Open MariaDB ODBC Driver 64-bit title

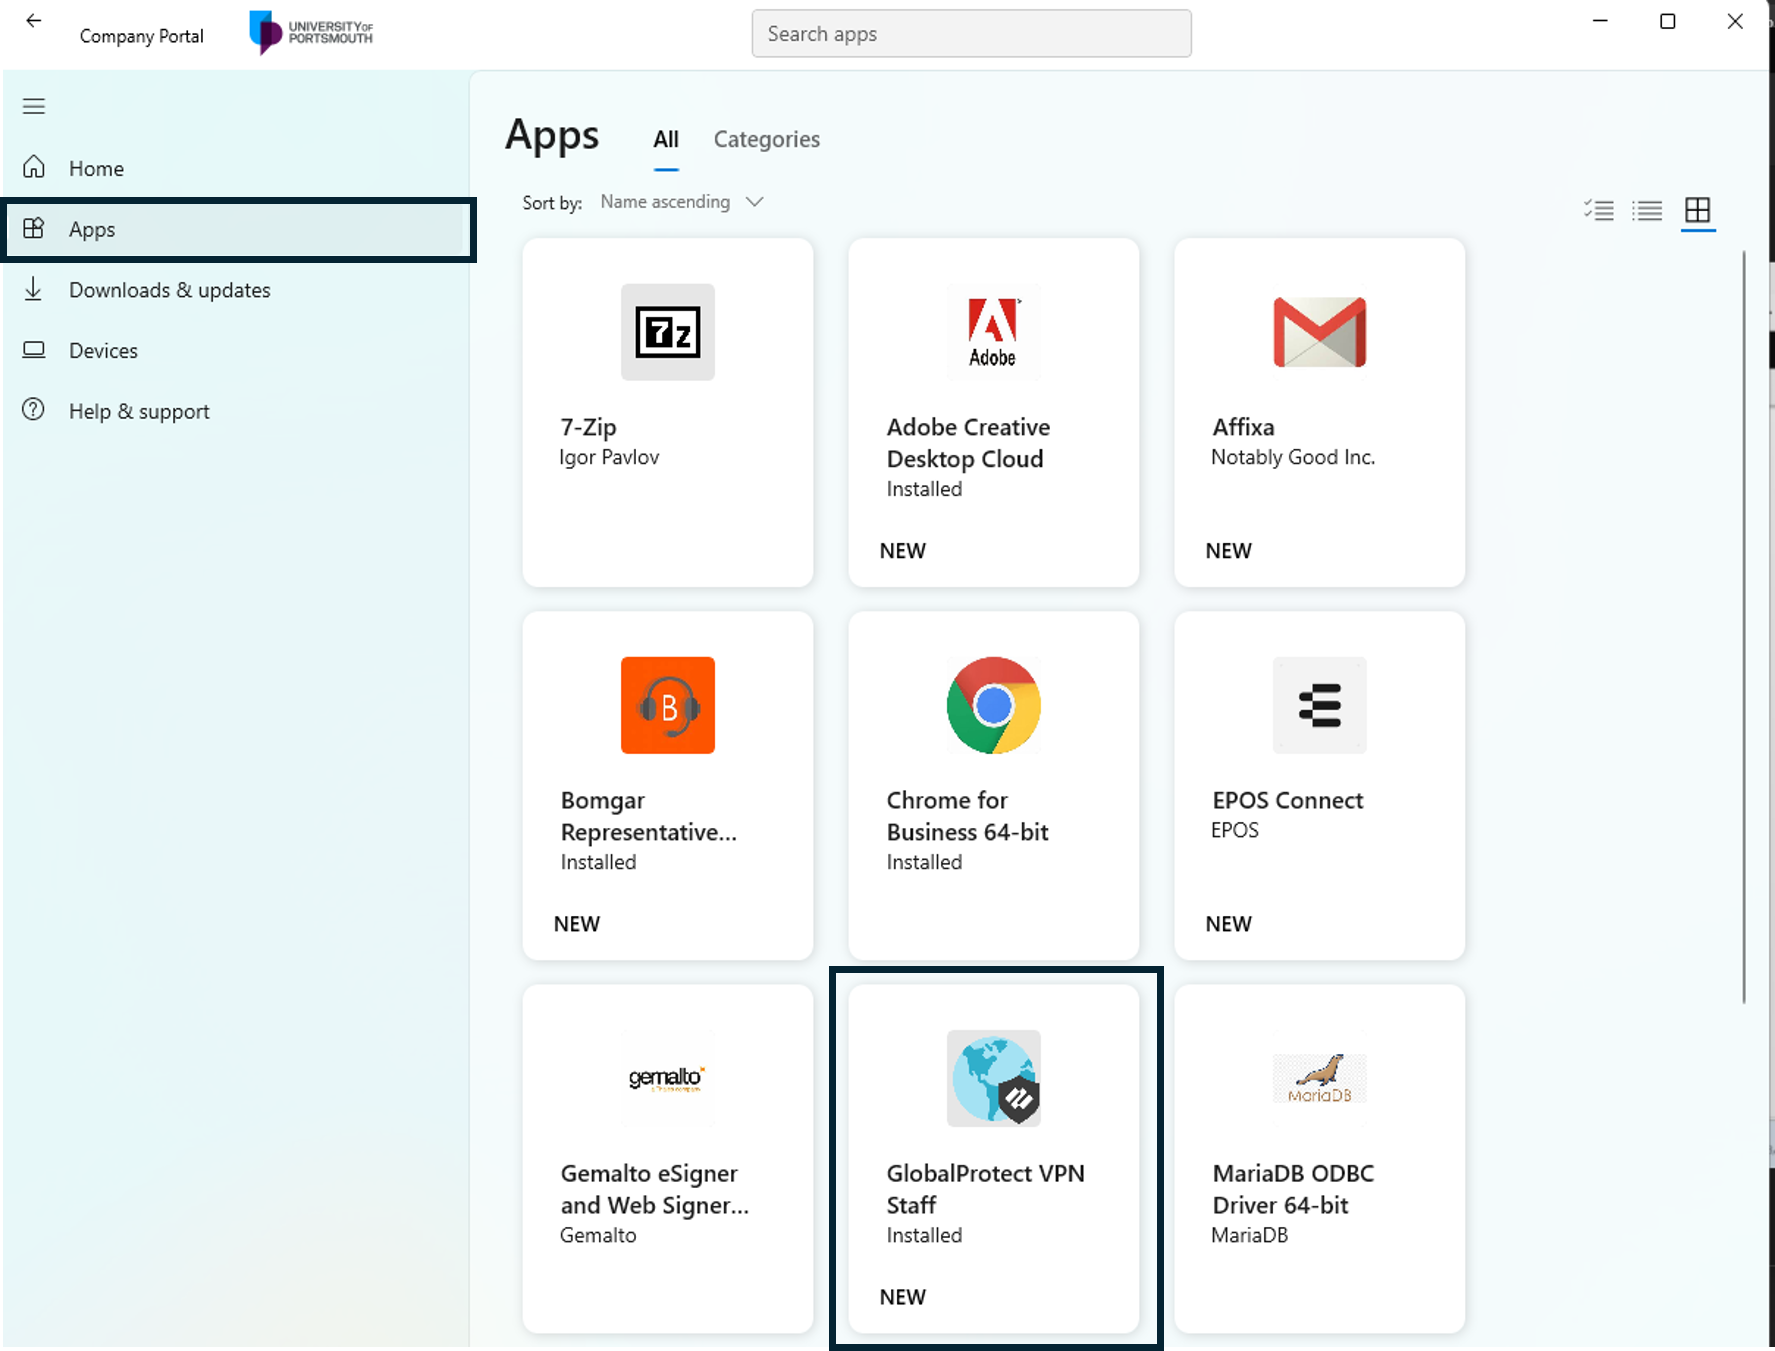click(1293, 1189)
